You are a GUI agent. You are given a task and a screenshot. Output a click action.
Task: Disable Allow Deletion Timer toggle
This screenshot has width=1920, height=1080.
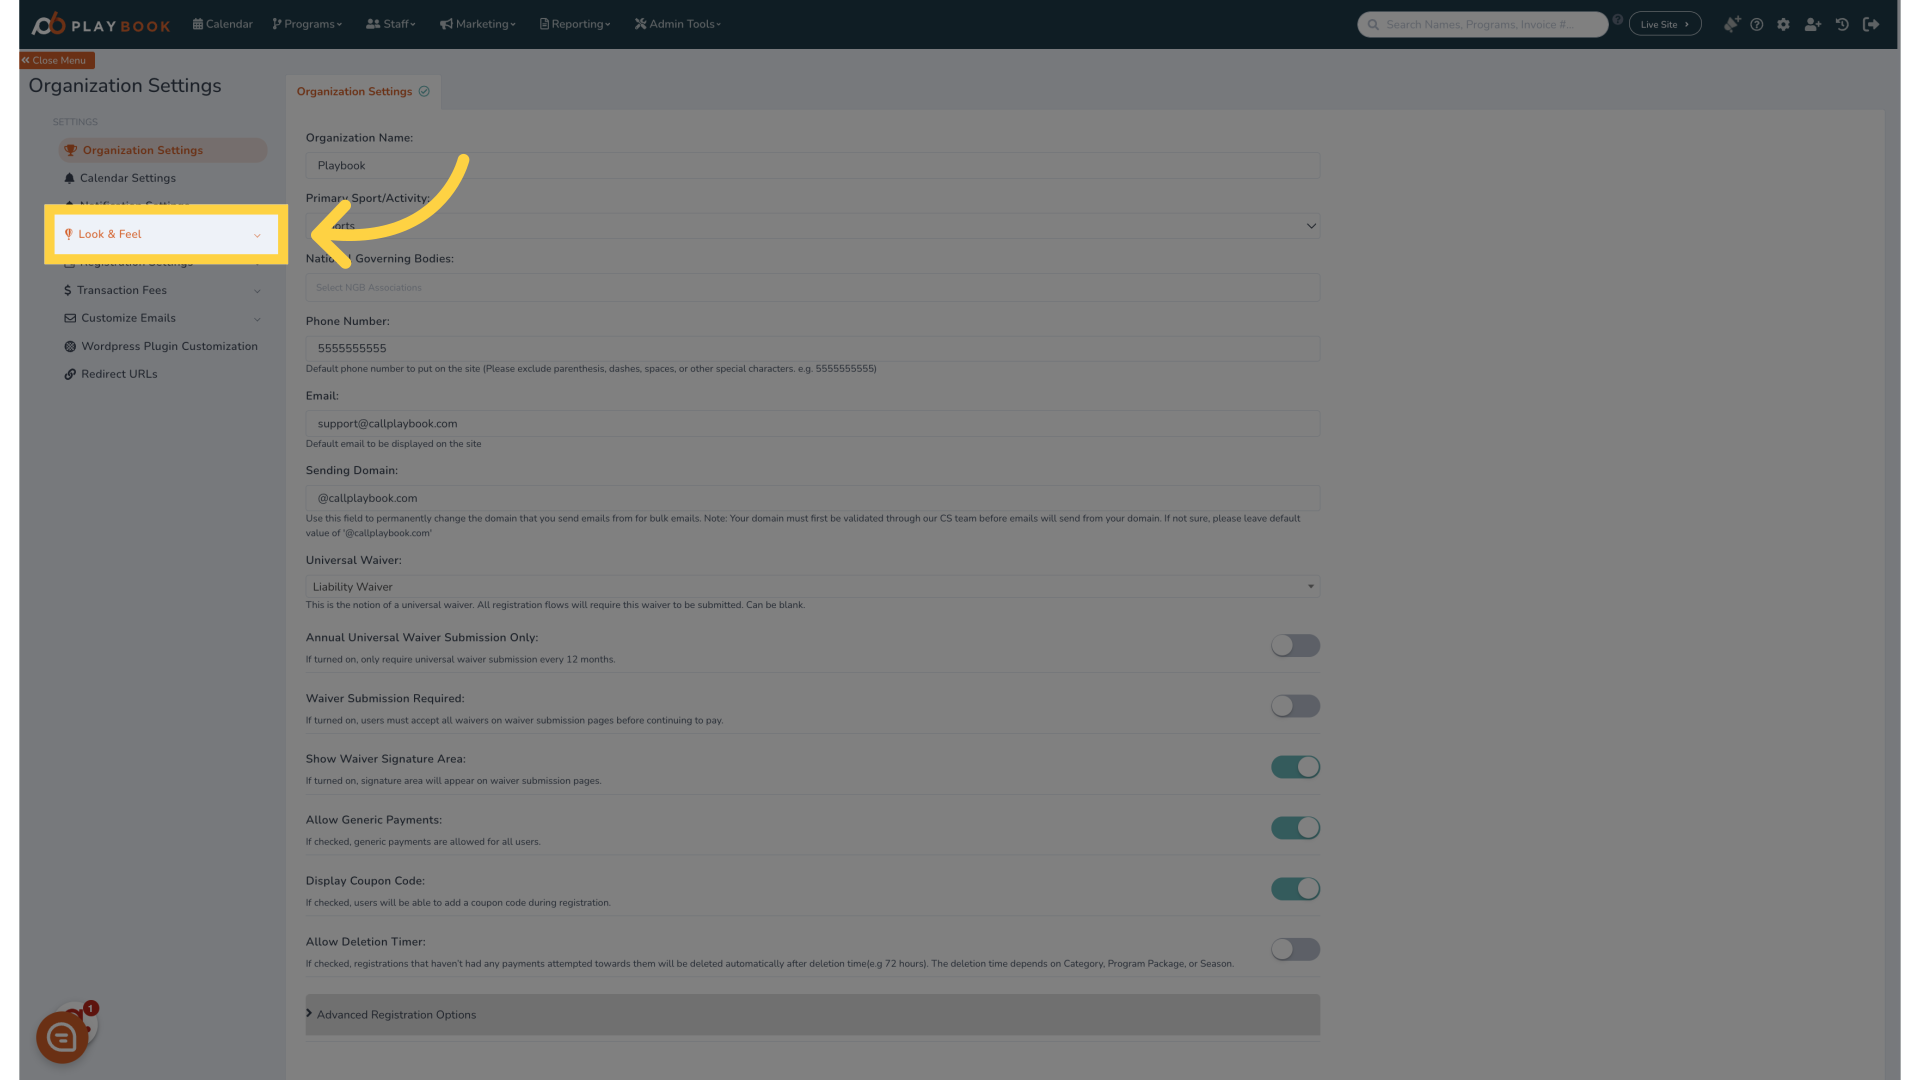(1295, 949)
